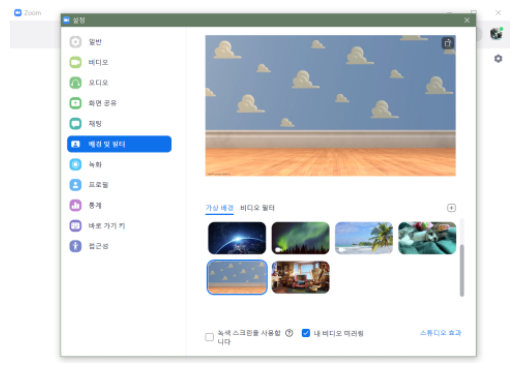This screenshot has height=375, width=520.
Task: Click the plus icon to add a background
Action: 451,208
